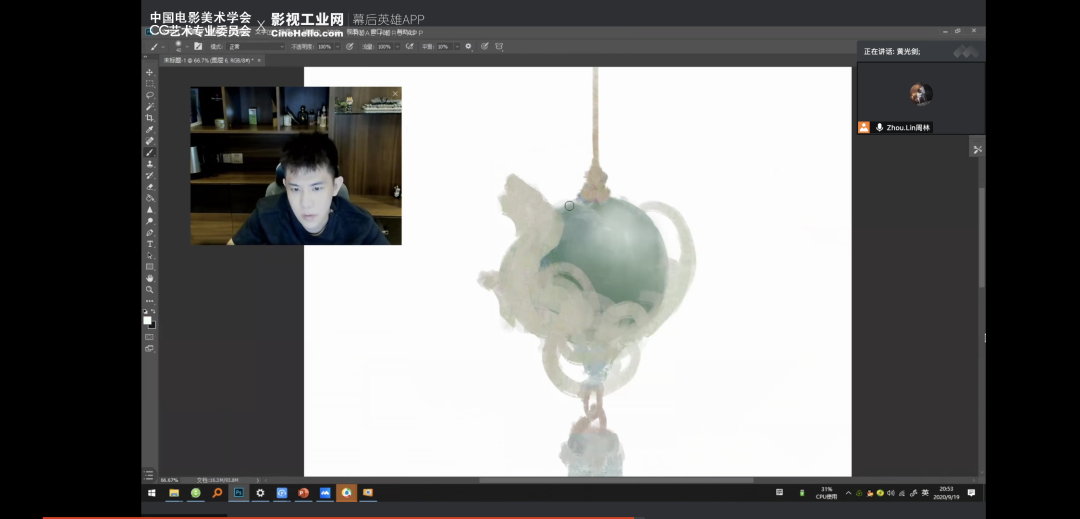Open the blending mode dropdown
Screen dimensions: 1080x519
point(256,46)
